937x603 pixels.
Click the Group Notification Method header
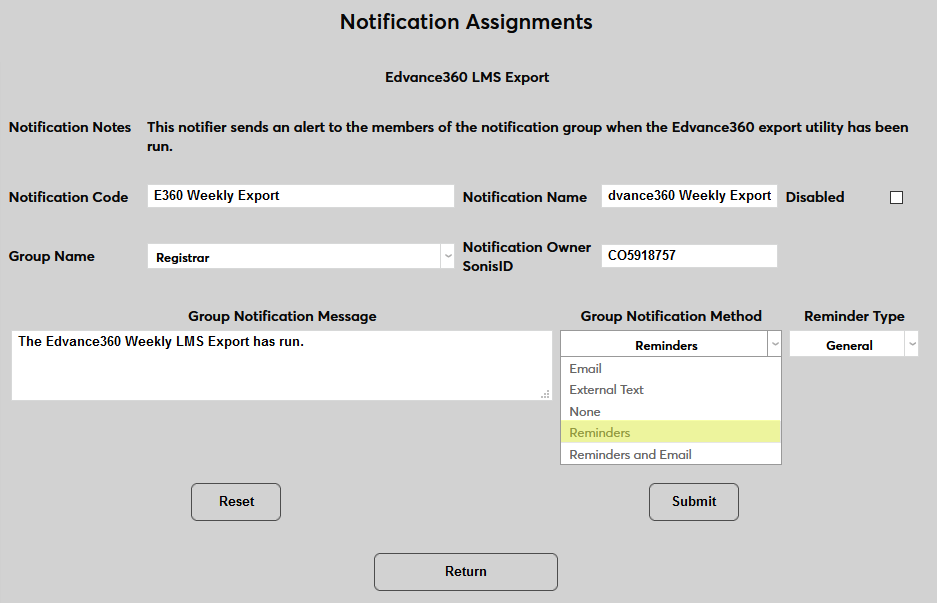coord(671,316)
